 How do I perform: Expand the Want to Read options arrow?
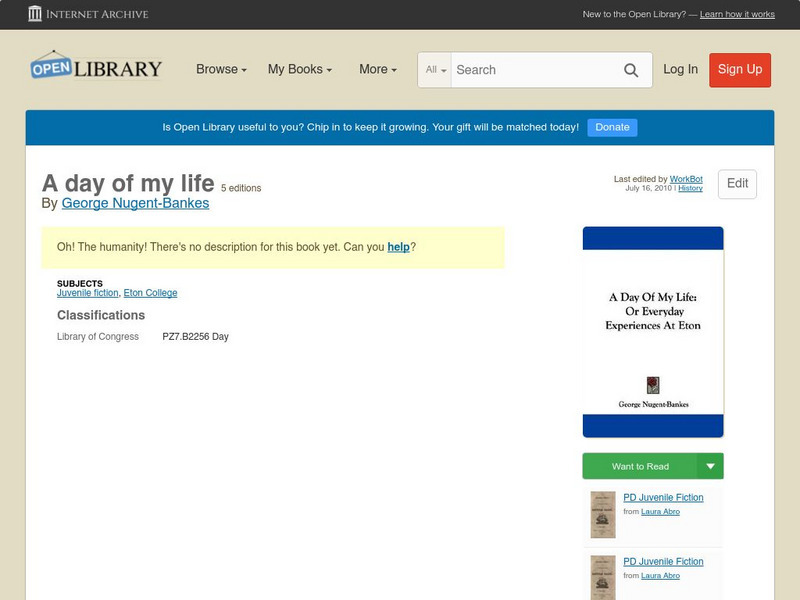click(711, 466)
